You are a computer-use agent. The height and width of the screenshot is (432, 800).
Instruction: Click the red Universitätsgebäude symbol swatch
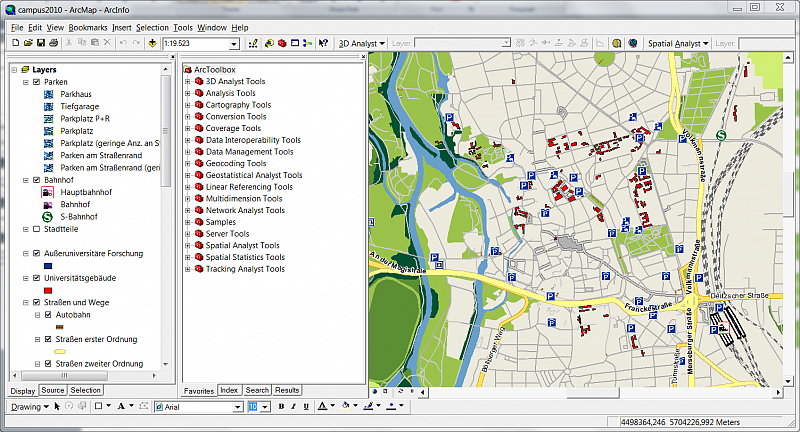48,291
